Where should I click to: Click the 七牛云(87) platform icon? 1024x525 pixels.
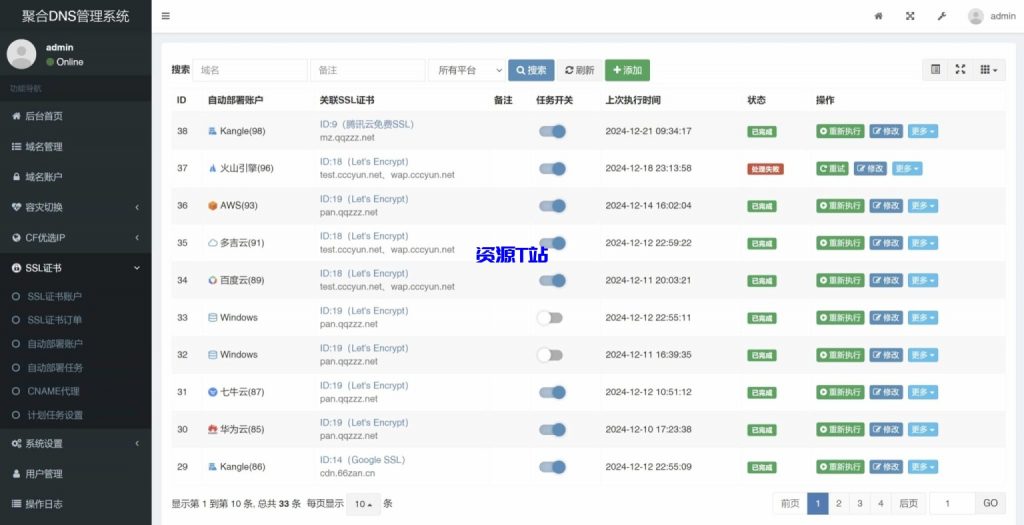tap(212, 392)
